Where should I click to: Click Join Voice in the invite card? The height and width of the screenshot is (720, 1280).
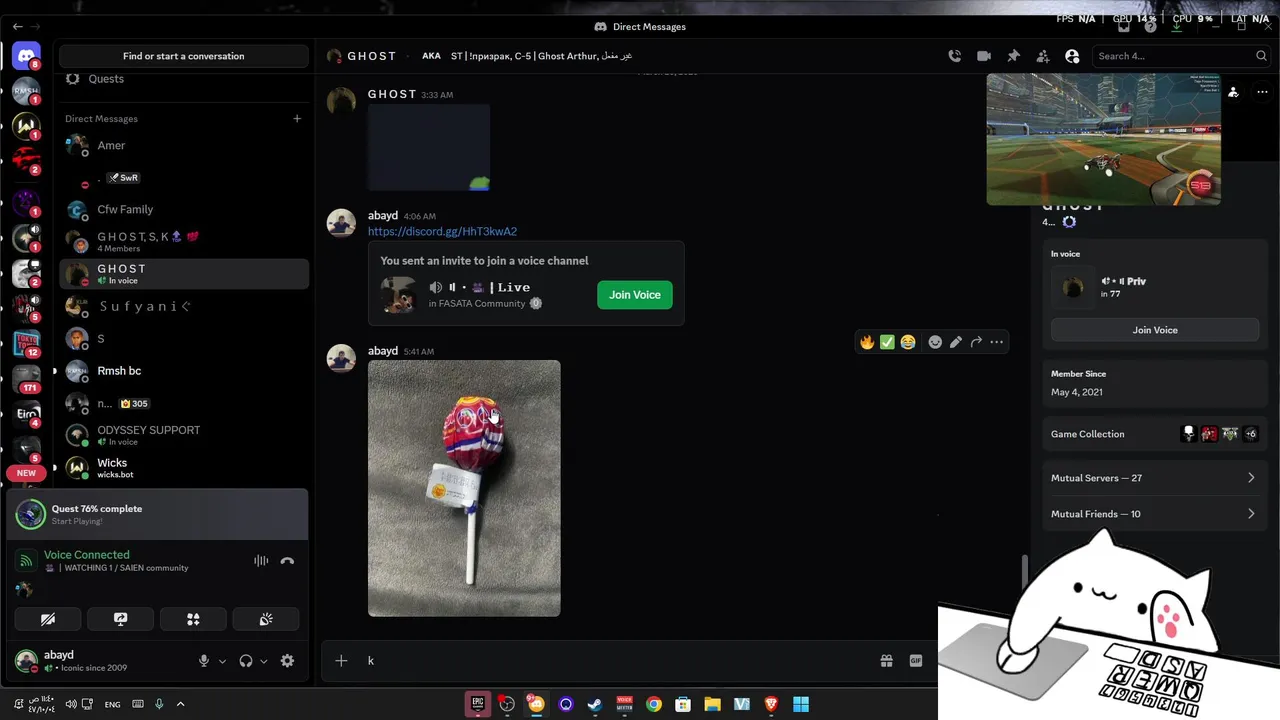[635, 295]
